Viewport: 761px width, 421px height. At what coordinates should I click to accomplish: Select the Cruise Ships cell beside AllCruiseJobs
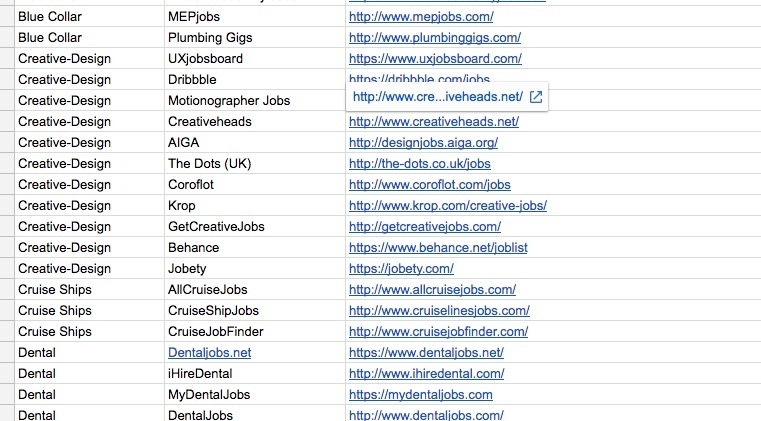point(55,290)
